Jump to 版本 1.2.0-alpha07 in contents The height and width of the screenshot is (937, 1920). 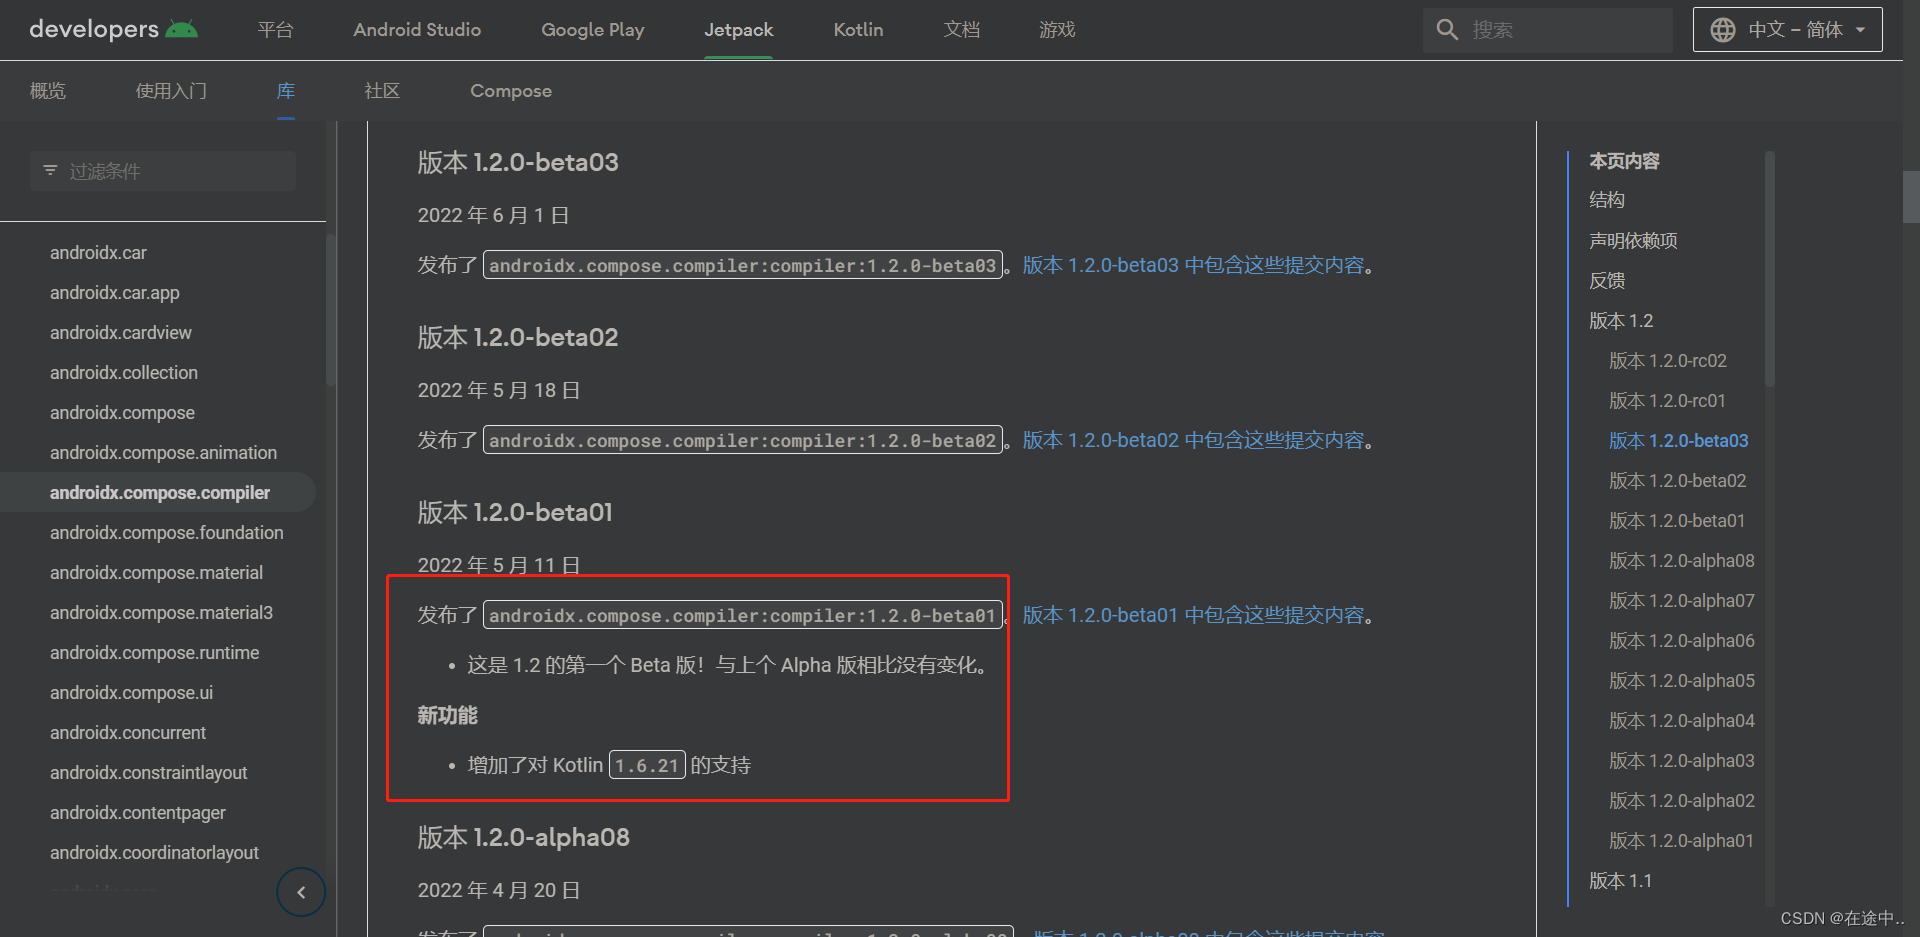coord(1682,601)
